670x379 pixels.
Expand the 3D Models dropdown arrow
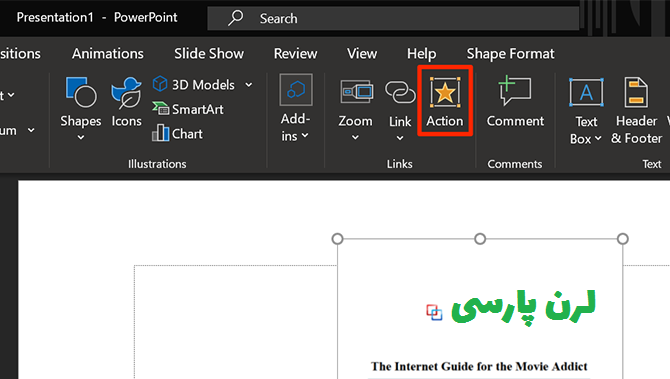[x=249, y=85]
